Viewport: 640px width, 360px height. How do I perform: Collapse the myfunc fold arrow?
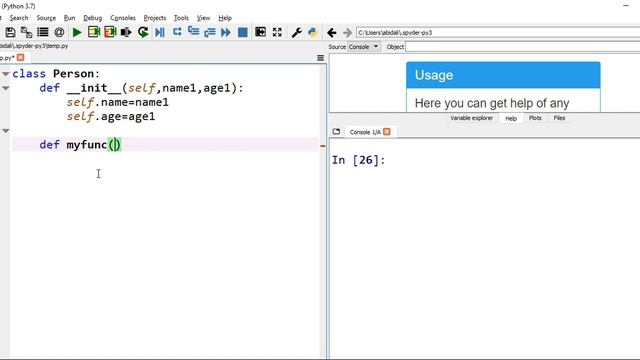(5, 131)
